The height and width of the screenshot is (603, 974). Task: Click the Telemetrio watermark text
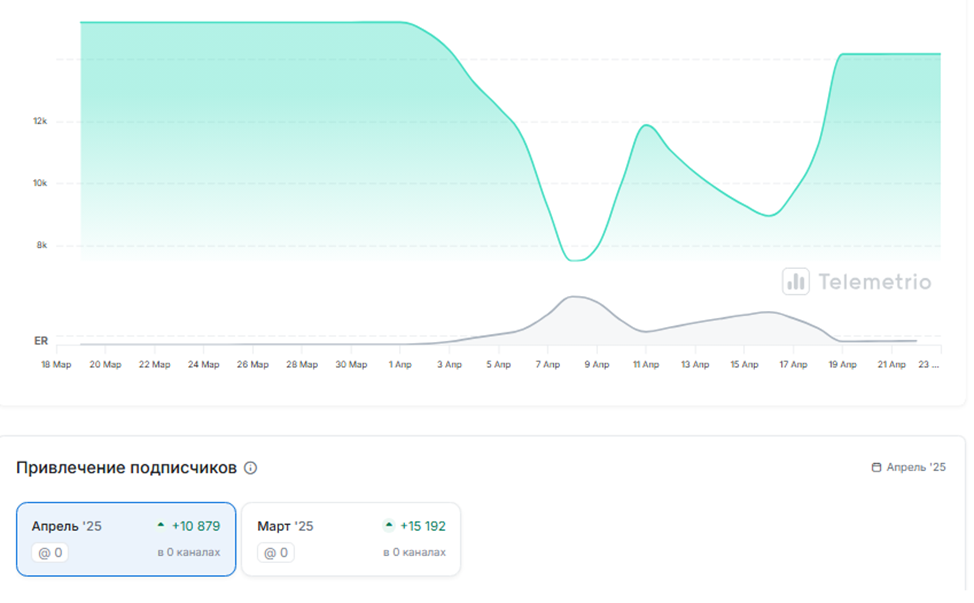tap(874, 282)
